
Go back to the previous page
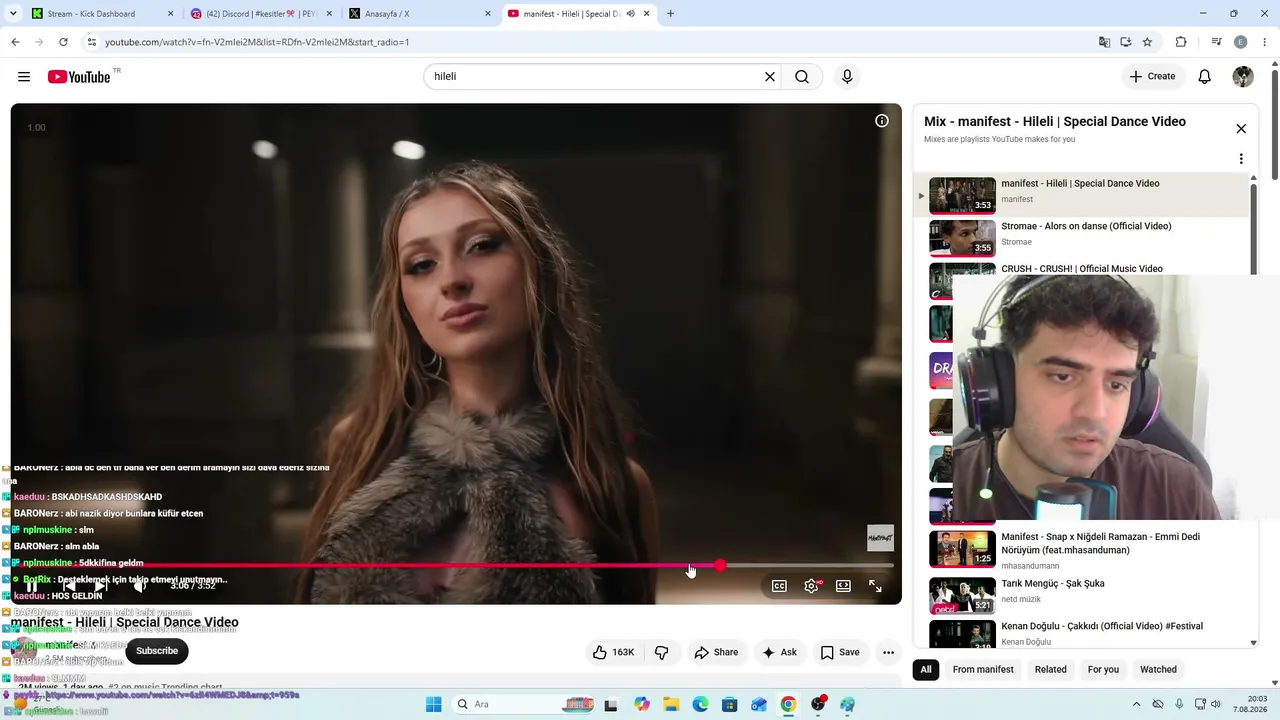tap(15, 42)
